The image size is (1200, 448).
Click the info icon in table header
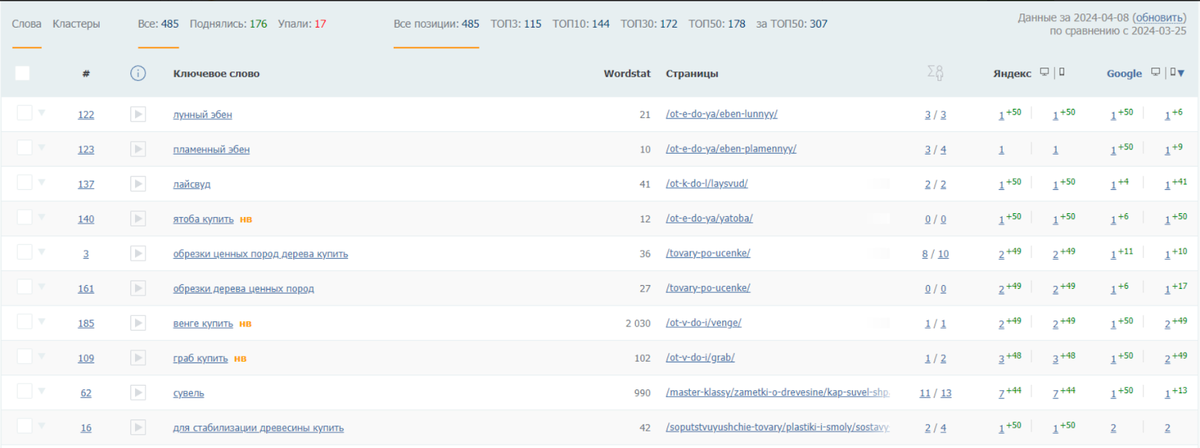(x=139, y=73)
